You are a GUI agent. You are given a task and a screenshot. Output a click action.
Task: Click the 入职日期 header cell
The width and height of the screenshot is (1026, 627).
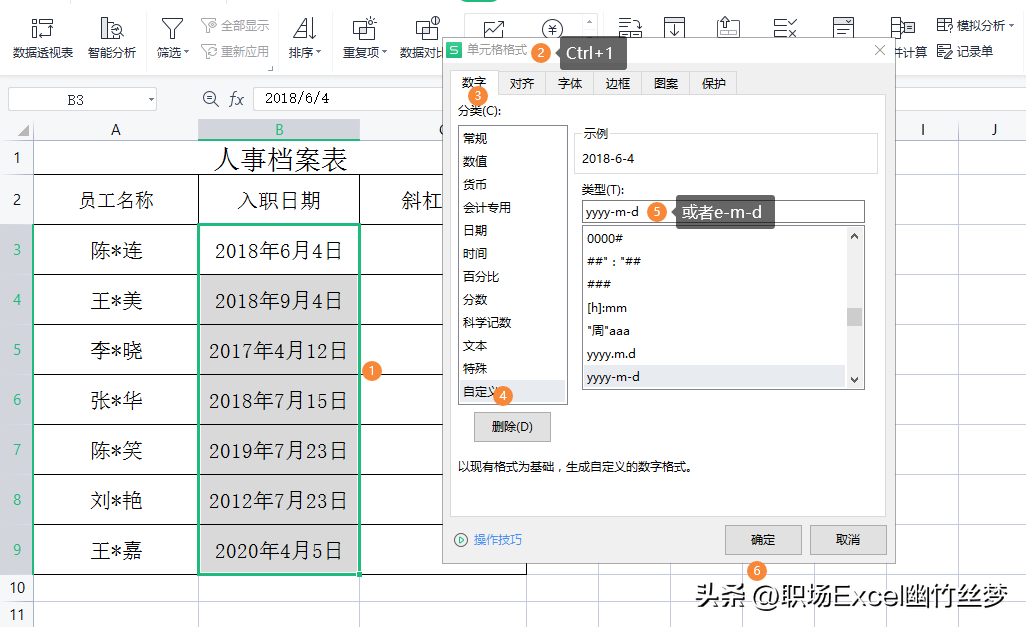pos(279,200)
